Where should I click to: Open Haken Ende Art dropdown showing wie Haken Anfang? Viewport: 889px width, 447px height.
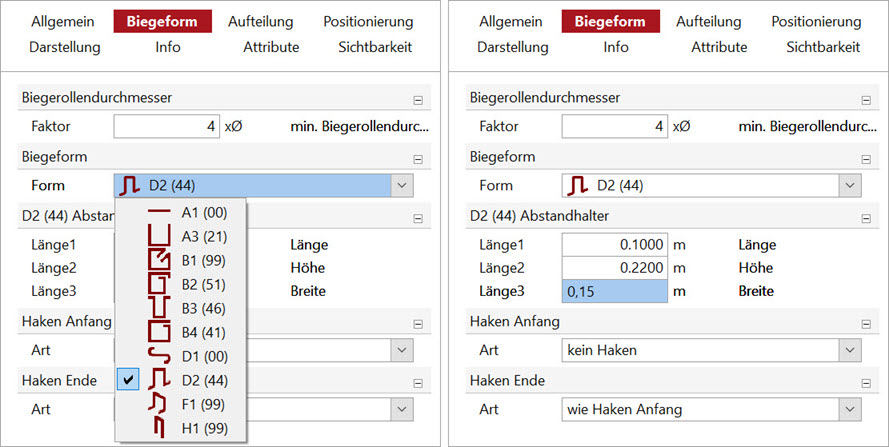pos(711,409)
